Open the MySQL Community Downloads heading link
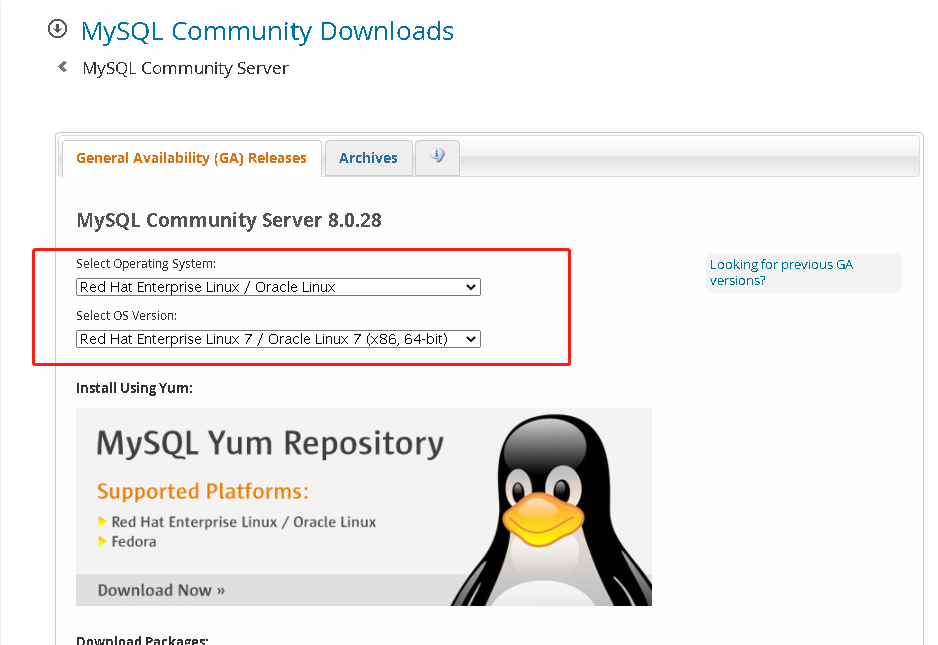Screen dimensions: 938x645 point(267,31)
